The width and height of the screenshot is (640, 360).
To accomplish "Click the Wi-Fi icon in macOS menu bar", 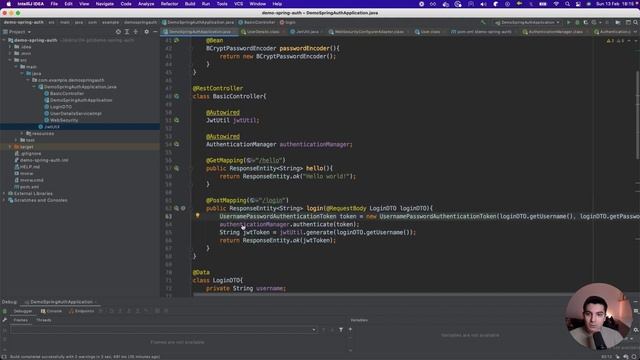I will (x=556, y=4).
